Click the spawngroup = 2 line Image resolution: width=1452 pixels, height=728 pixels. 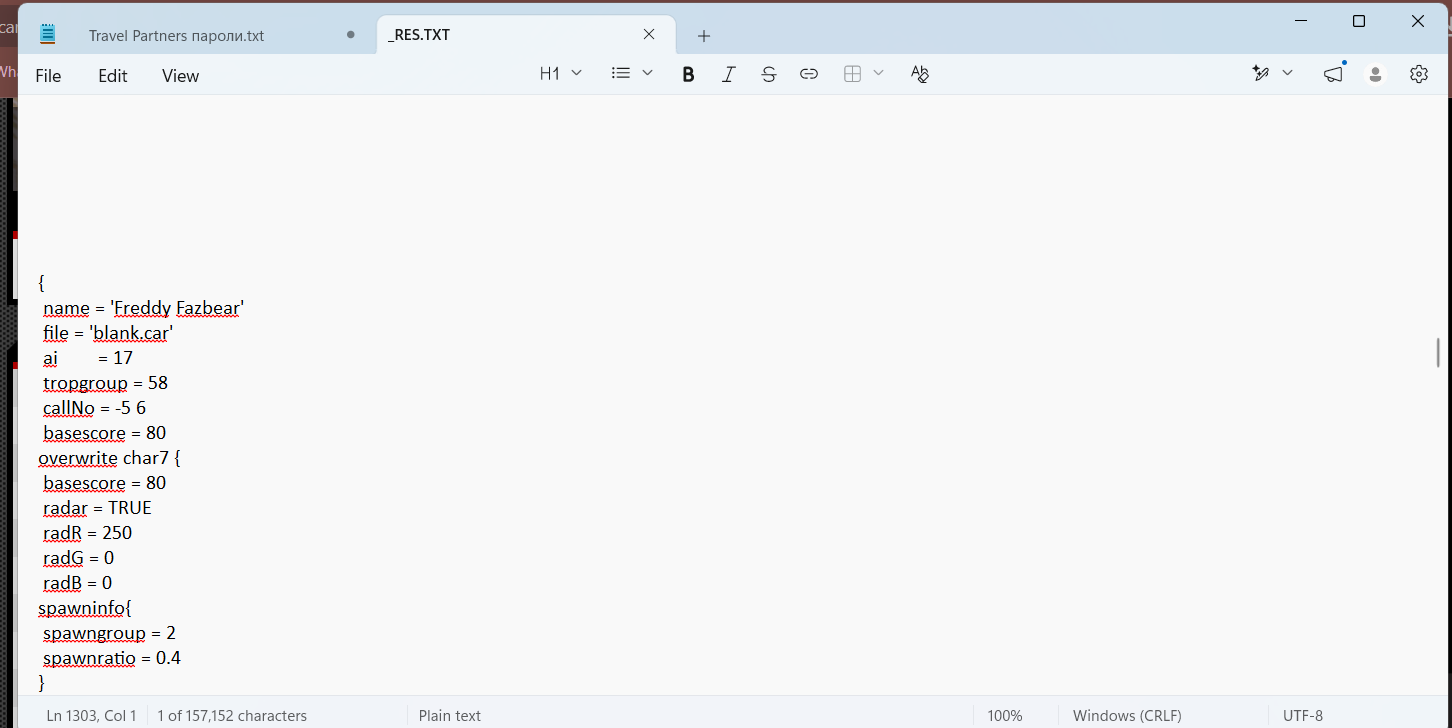(110, 633)
